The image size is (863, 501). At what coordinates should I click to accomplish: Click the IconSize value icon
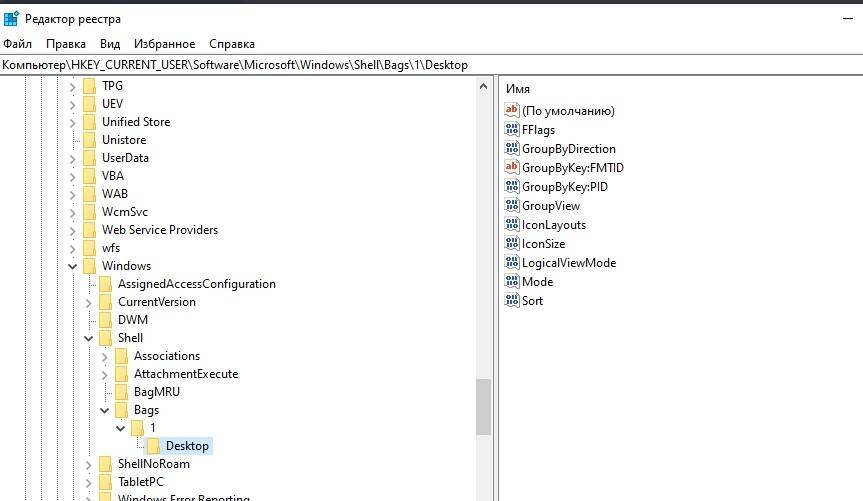point(512,244)
